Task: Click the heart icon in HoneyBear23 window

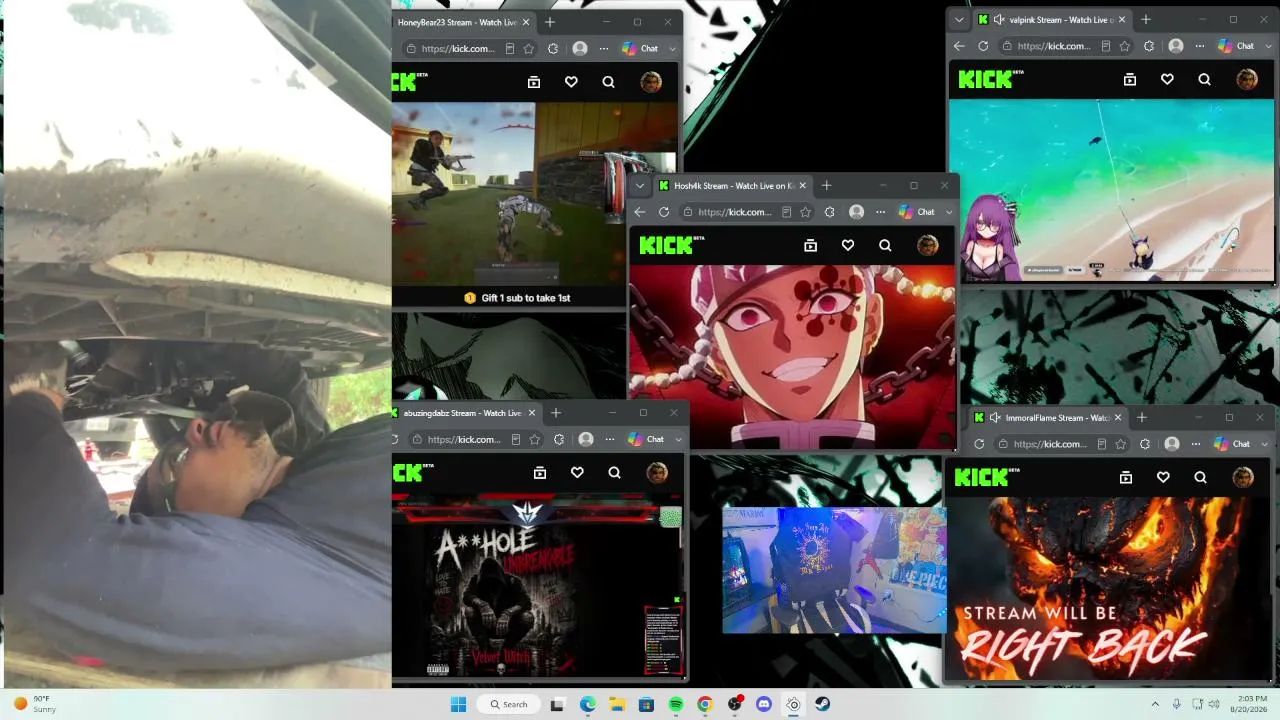Action: (571, 82)
